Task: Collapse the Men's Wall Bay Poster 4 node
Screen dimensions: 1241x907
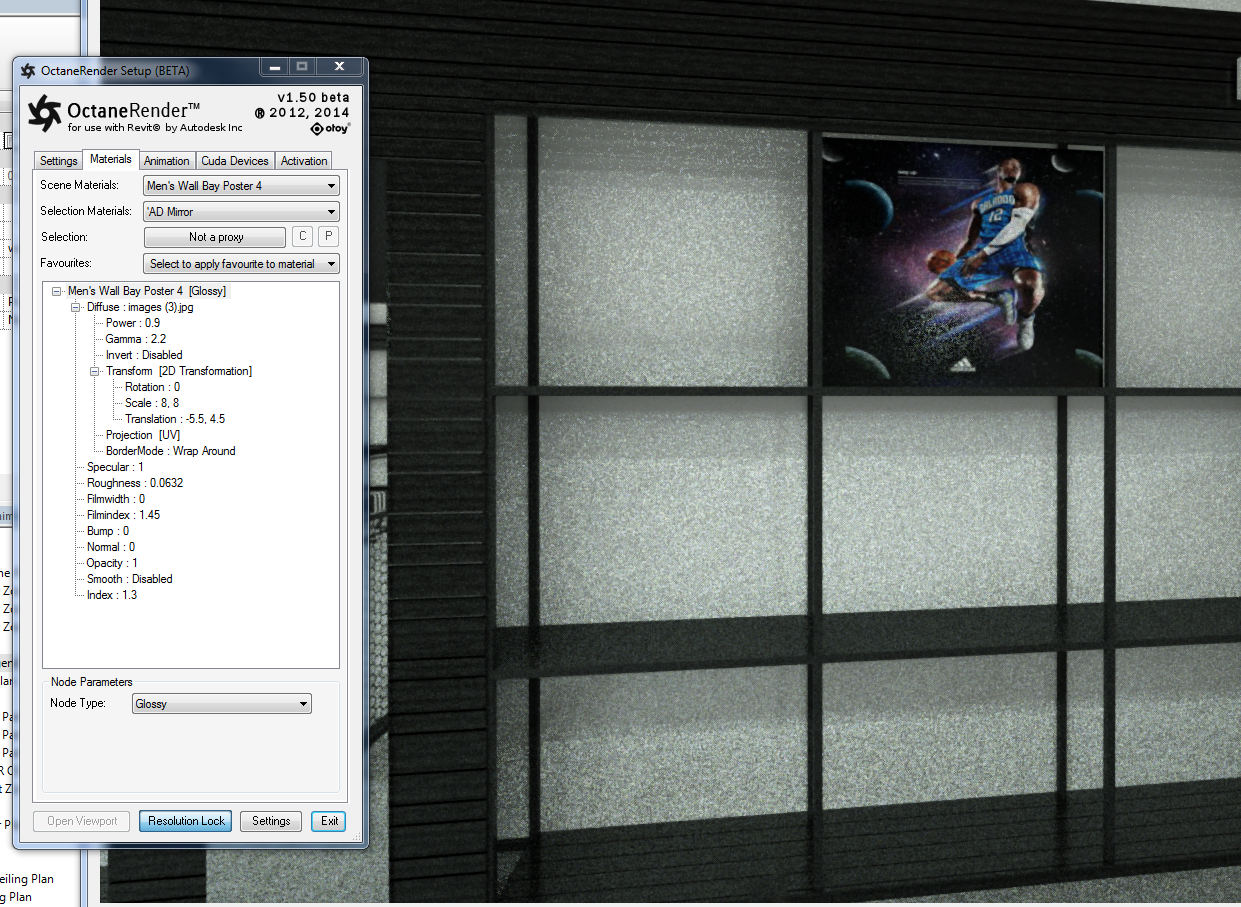Action: [57, 291]
